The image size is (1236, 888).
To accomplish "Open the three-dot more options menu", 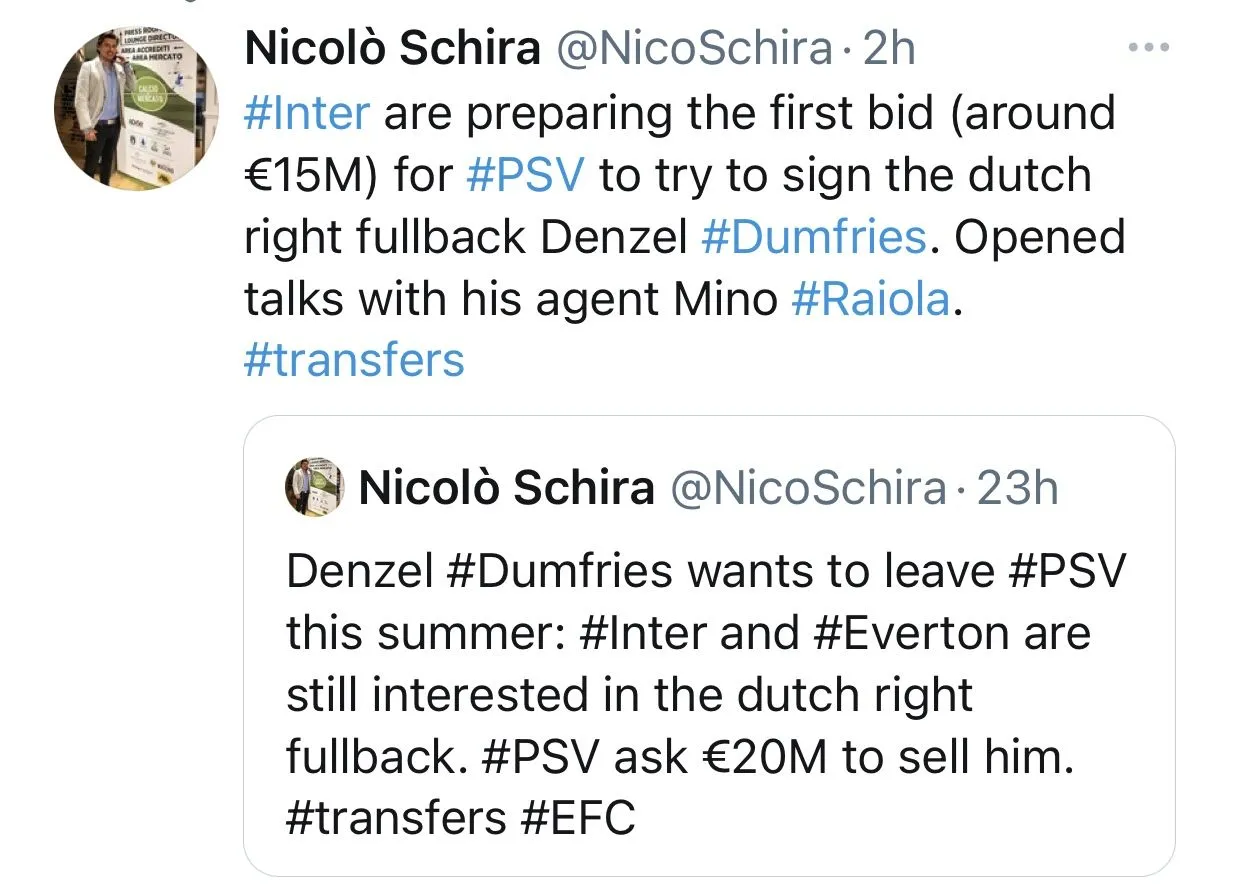I will 1147,49.
